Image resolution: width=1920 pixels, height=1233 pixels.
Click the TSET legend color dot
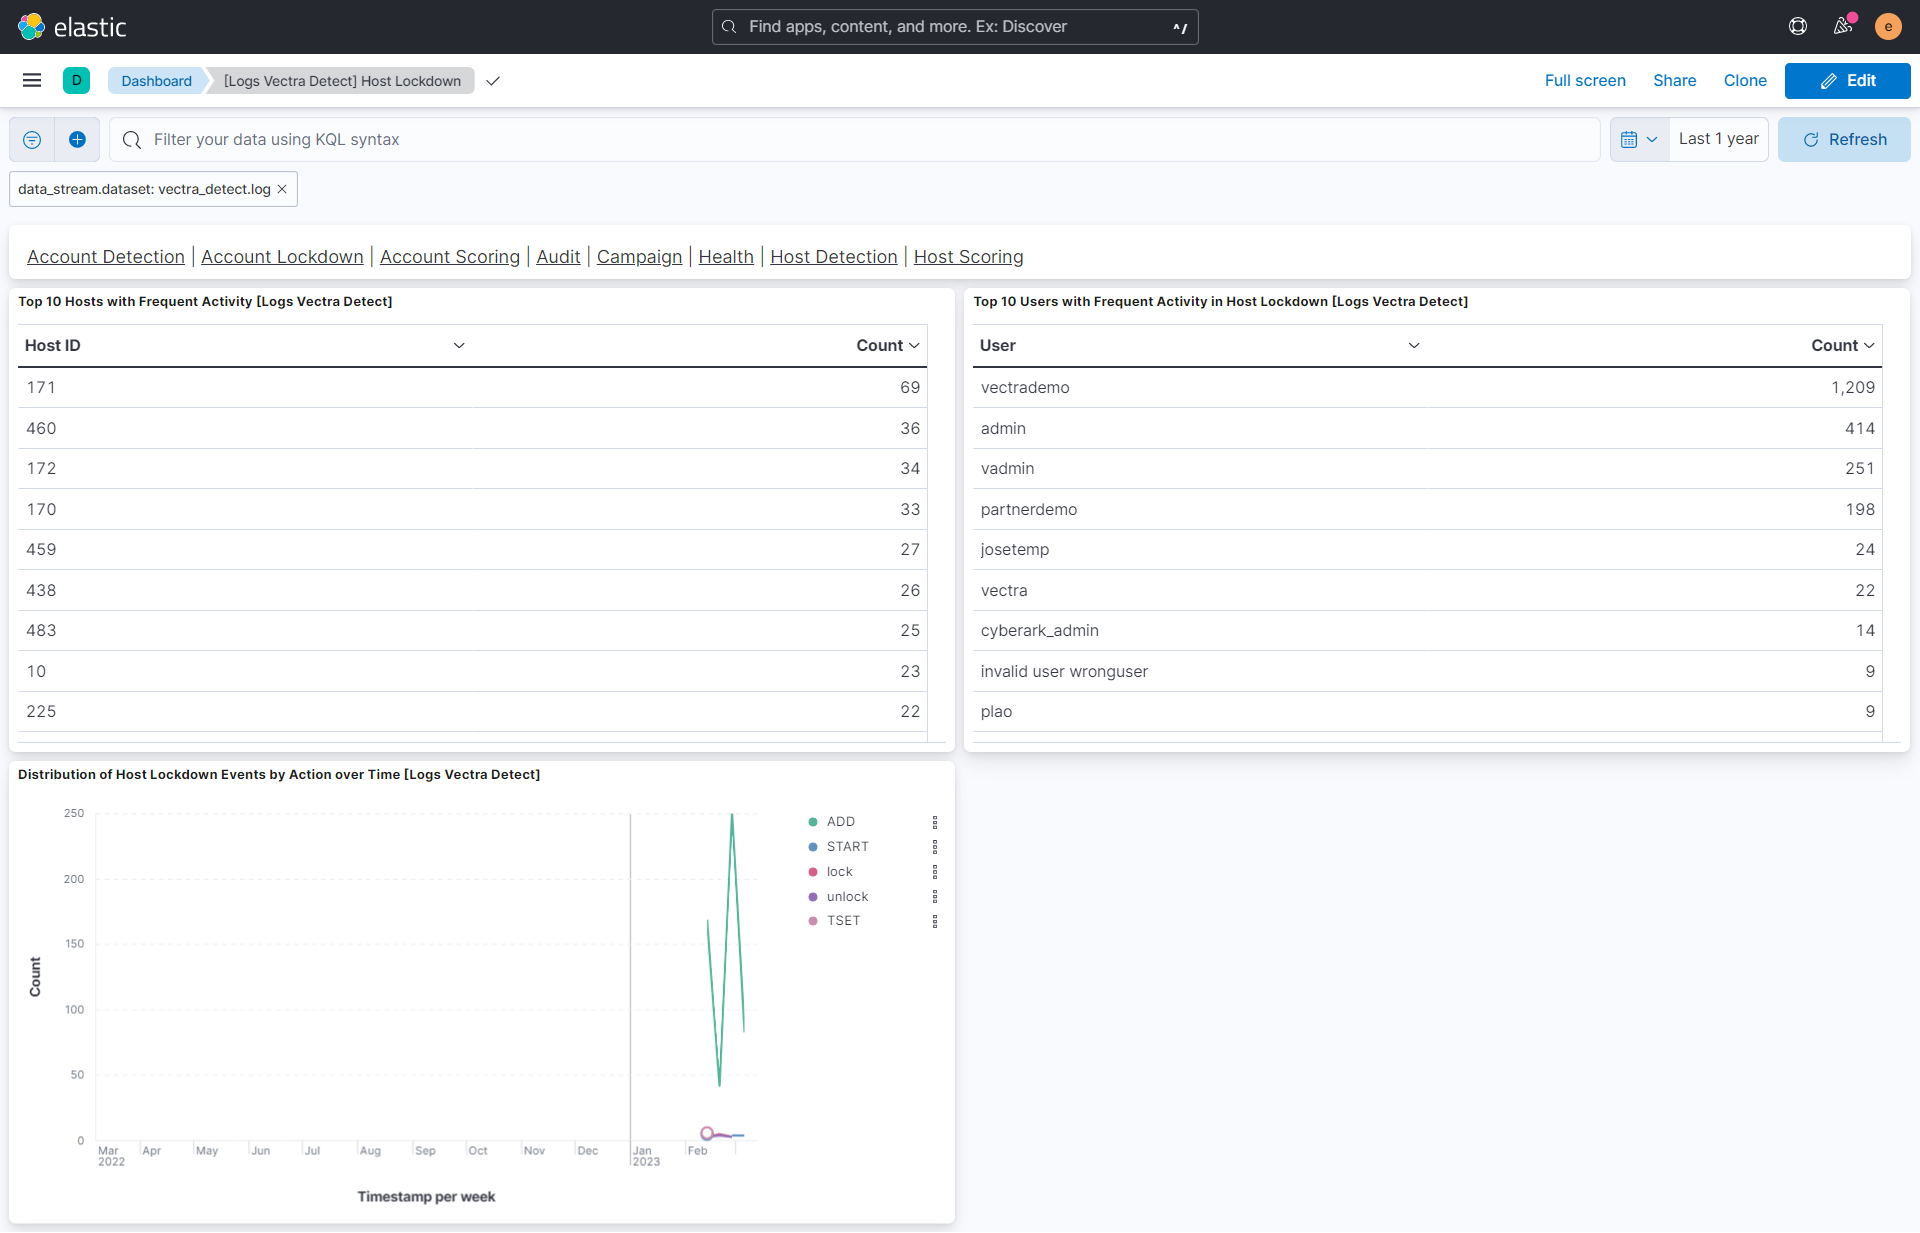(x=813, y=921)
